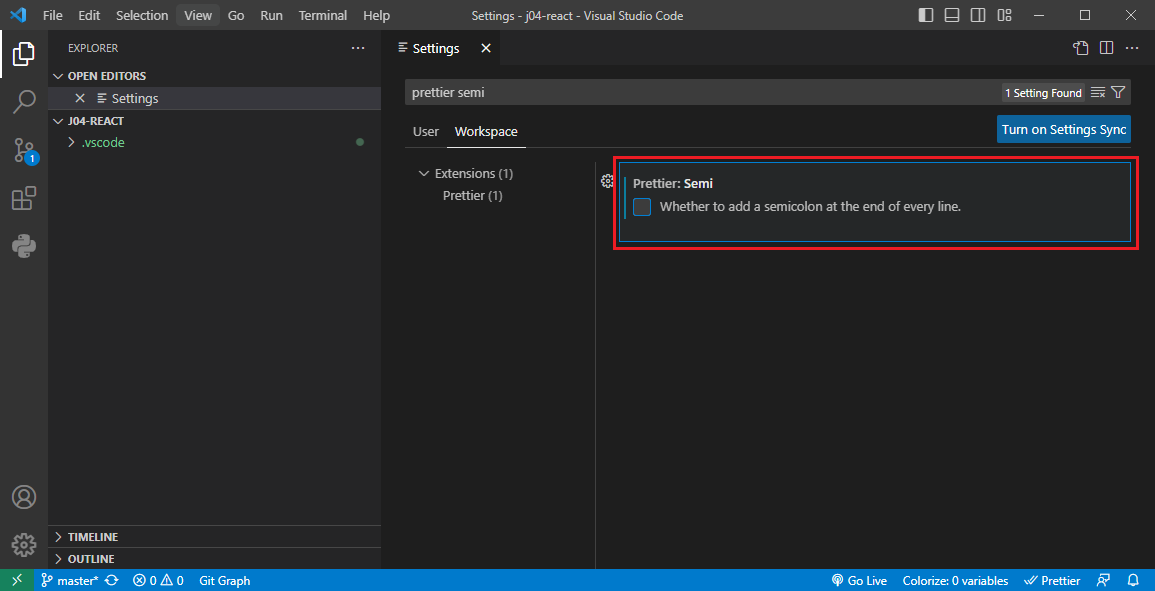Open the Source Control view
The width and height of the screenshot is (1155, 591).
coord(24,150)
